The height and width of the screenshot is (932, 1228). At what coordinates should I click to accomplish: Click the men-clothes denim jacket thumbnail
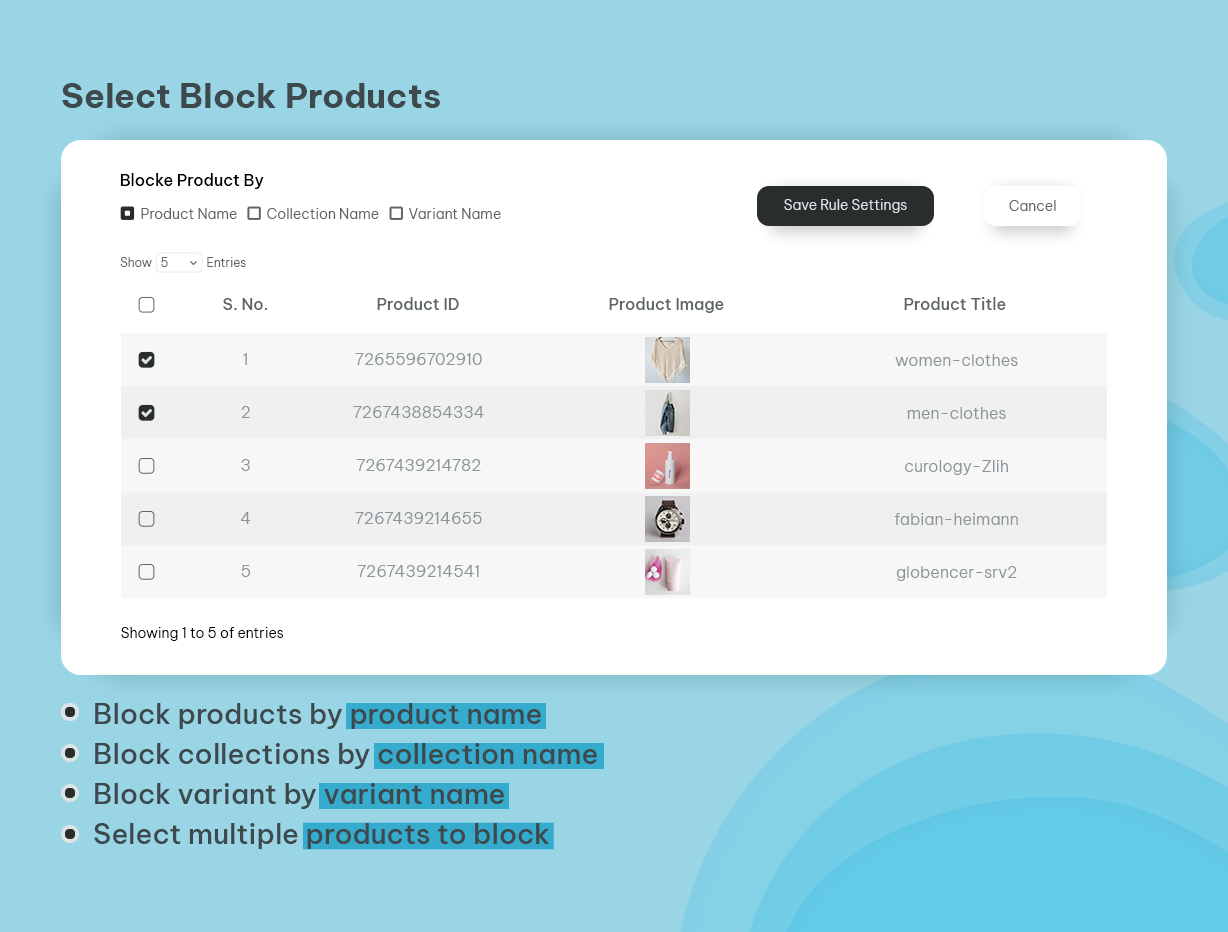[x=667, y=413]
